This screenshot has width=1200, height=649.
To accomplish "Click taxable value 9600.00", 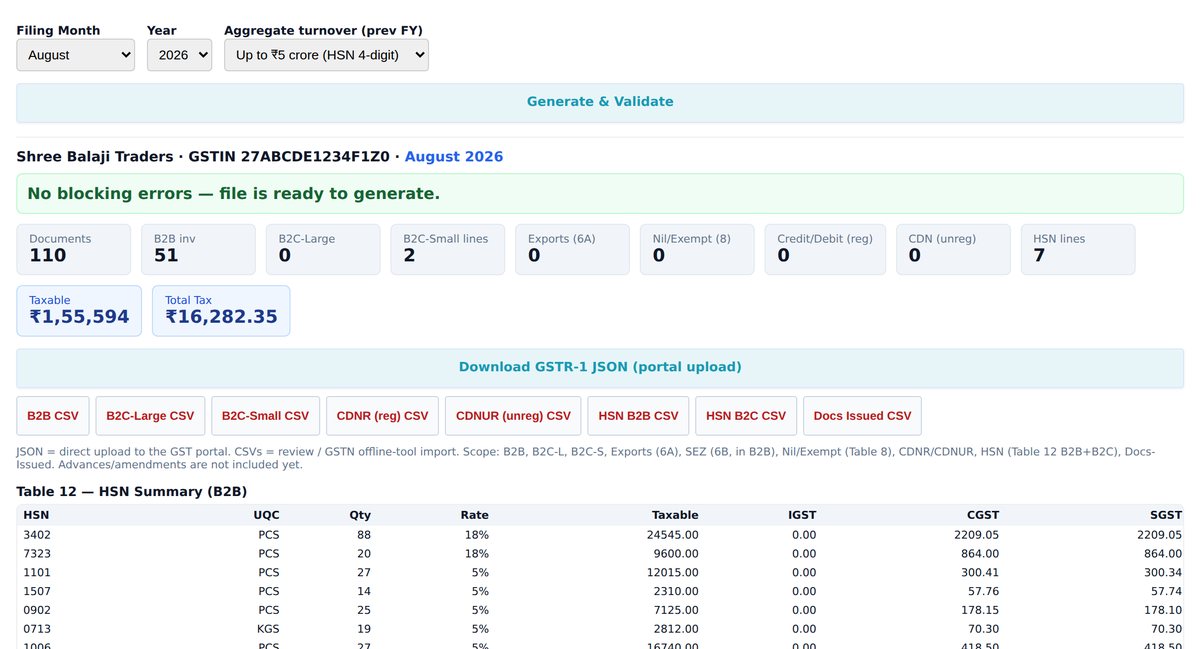I will point(677,554).
